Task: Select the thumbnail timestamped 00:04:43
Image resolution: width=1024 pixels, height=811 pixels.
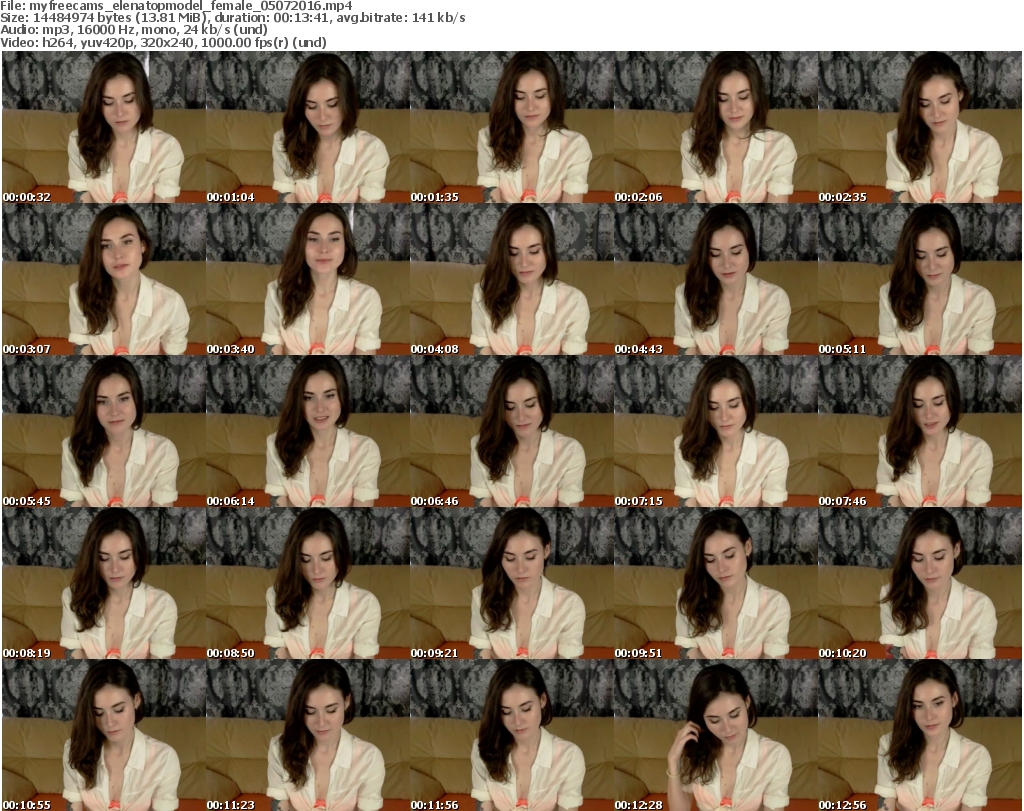Action: (716, 279)
